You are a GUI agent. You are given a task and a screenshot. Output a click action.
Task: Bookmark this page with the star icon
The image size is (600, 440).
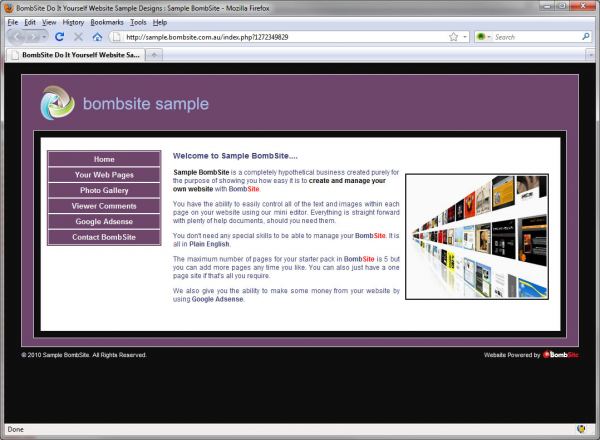tap(453, 37)
